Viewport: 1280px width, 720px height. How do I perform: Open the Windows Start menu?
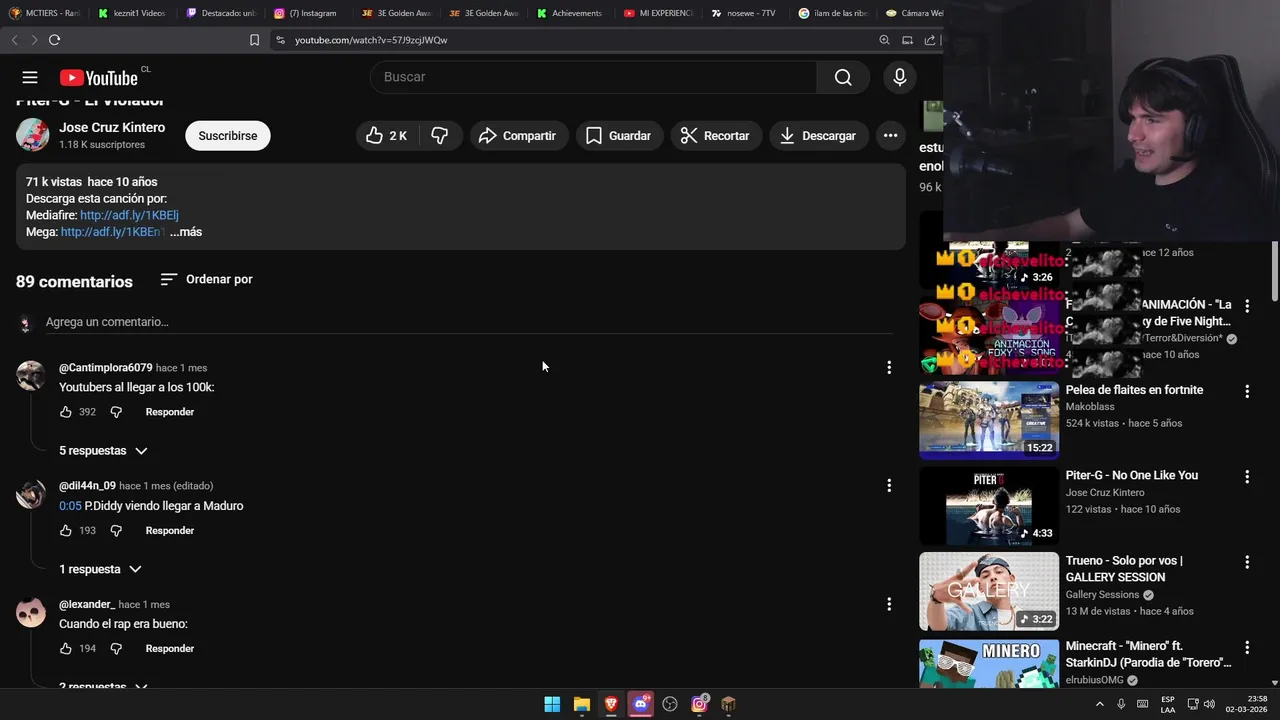pyautogui.click(x=552, y=704)
